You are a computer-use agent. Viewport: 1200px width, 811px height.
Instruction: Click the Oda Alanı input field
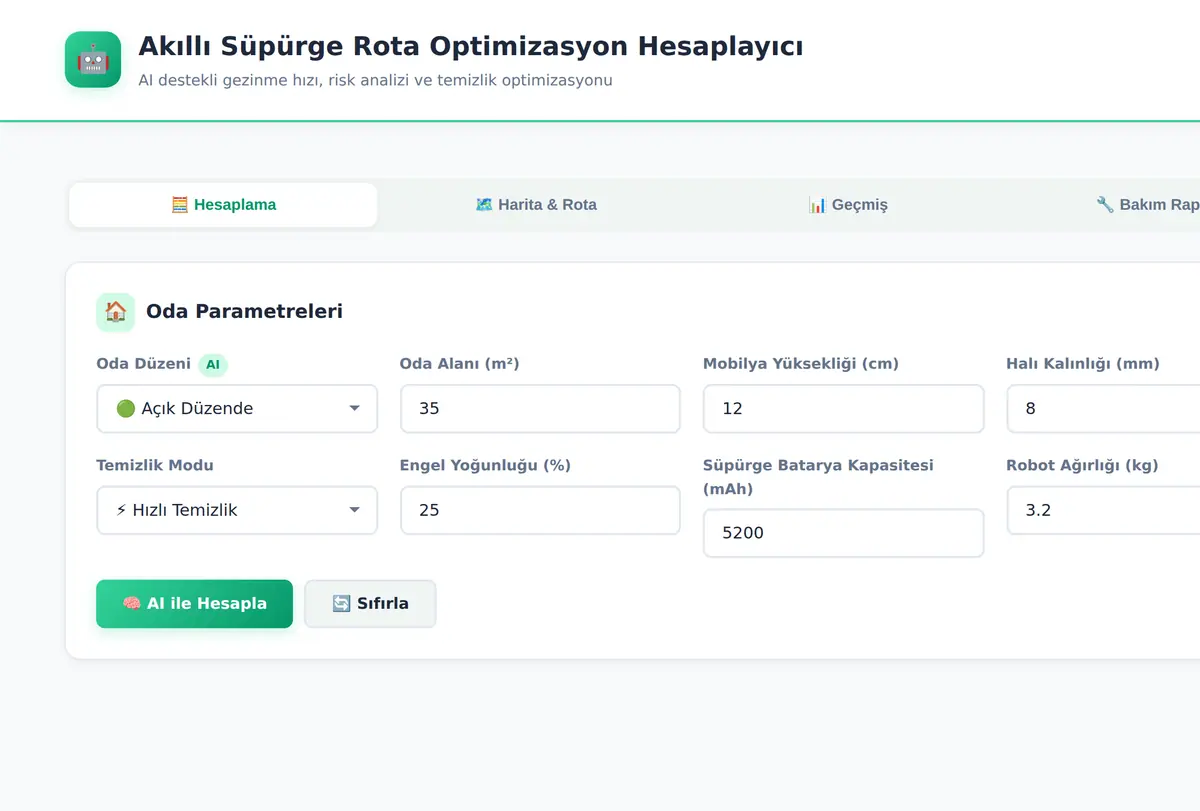[x=540, y=409]
